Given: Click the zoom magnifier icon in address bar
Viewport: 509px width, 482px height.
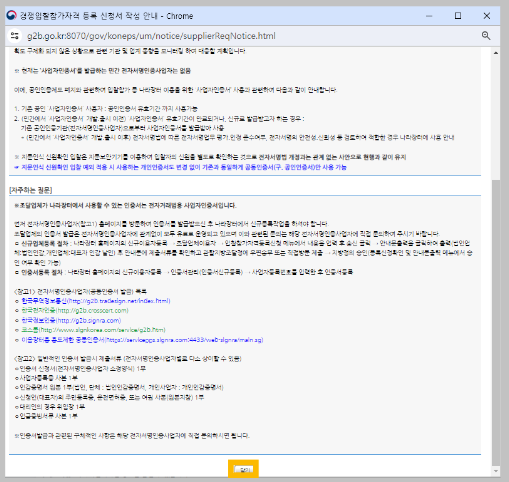Looking at the screenshot, I should (x=486, y=36).
